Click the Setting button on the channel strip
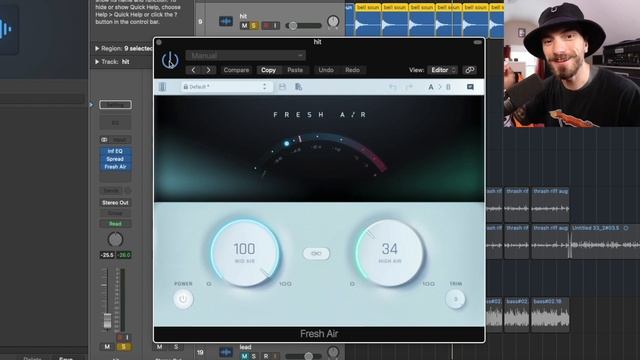 click(x=115, y=105)
